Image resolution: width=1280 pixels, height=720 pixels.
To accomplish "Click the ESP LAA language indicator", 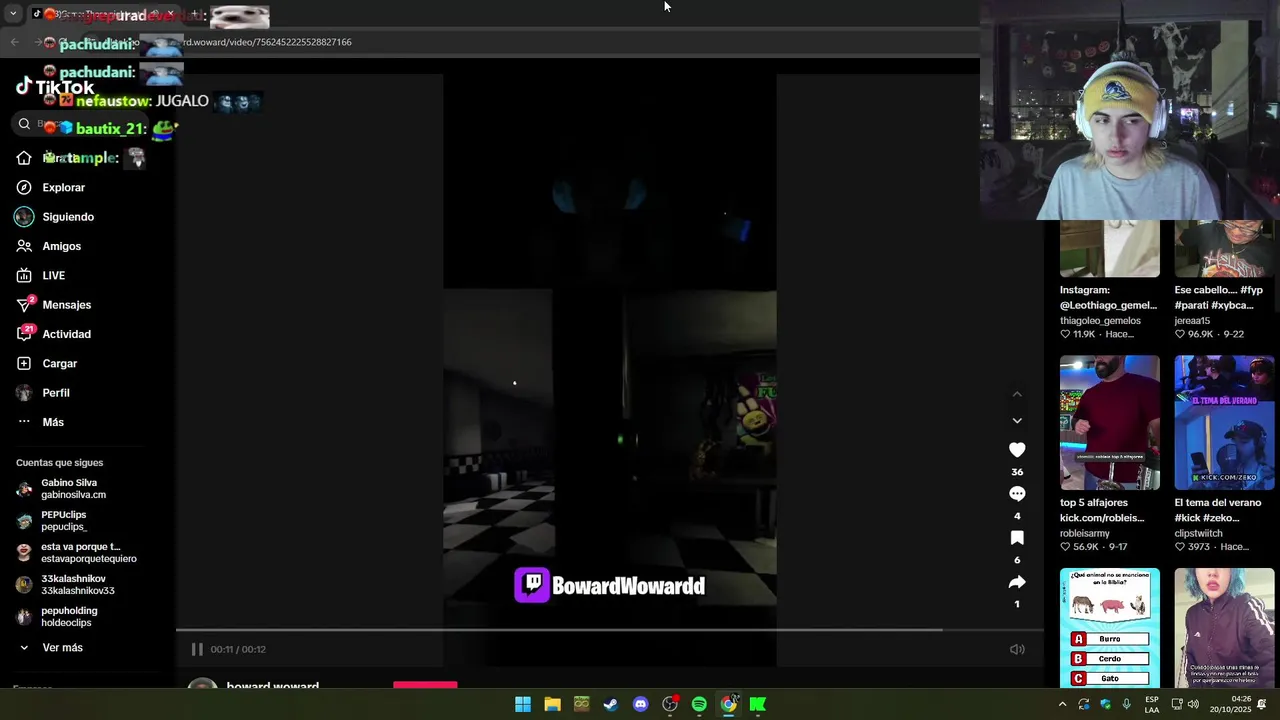I will tap(1152, 704).
